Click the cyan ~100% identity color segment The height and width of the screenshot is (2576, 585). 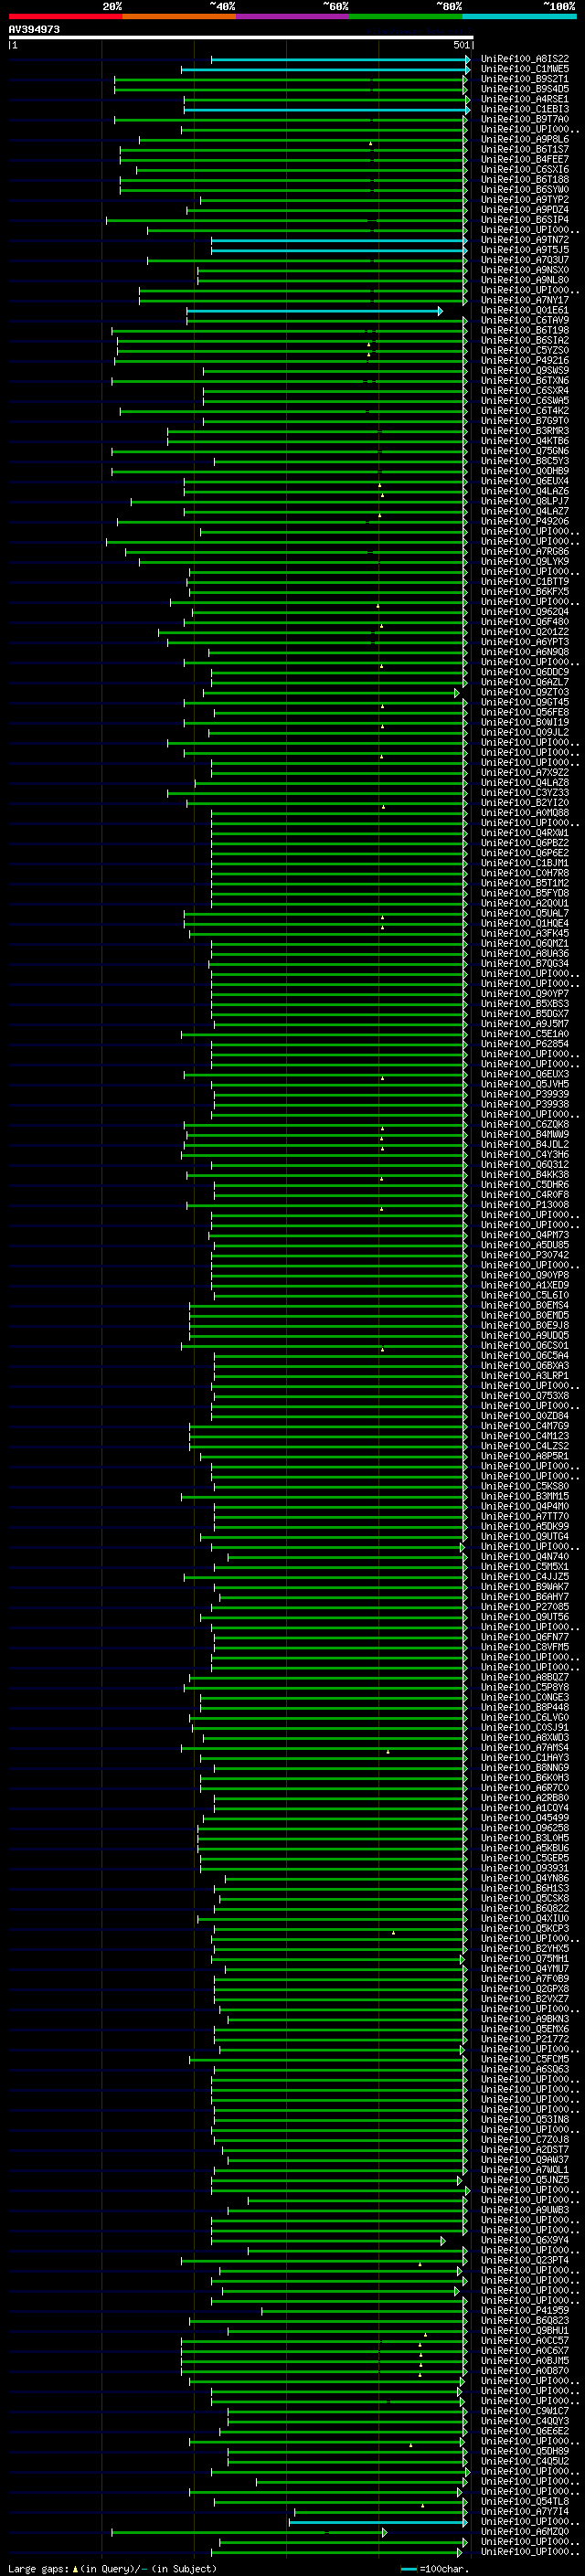(x=519, y=16)
